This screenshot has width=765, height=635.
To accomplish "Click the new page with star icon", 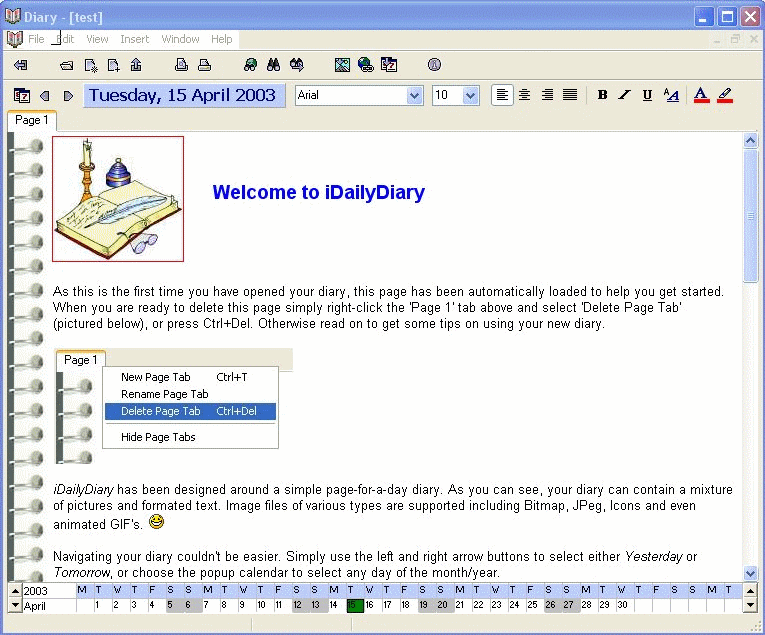I will [91, 65].
